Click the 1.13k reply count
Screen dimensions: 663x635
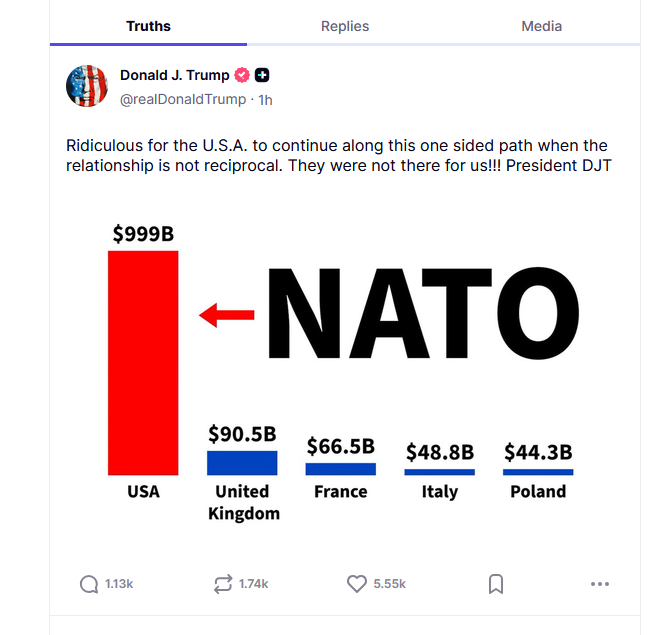coord(119,584)
